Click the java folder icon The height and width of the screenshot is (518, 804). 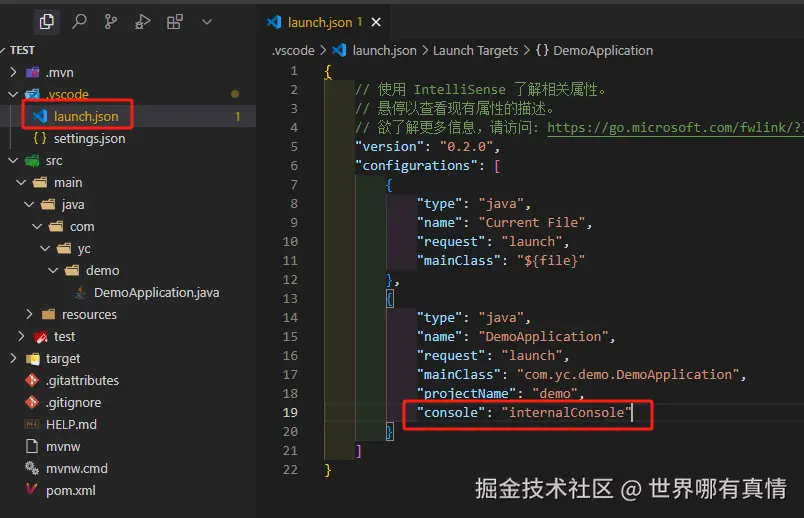[48, 205]
